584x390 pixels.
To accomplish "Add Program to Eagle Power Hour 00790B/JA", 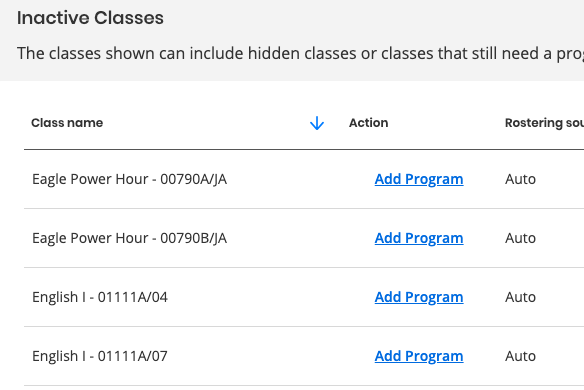I will 419,238.
